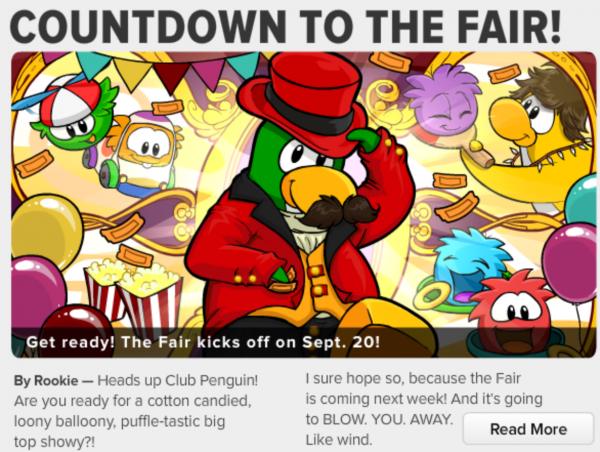Open the Fair banner image
600x452 pixels.
(304, 205)
